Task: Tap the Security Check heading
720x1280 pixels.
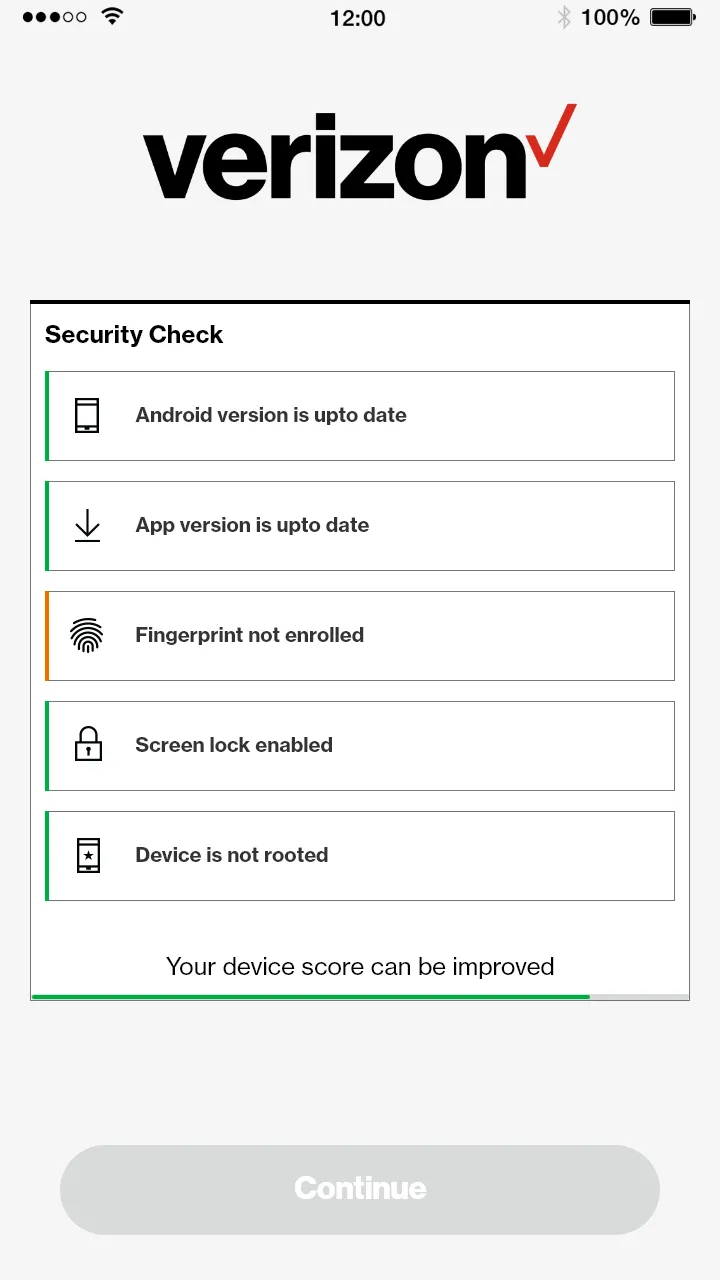Action: (134, 335)
